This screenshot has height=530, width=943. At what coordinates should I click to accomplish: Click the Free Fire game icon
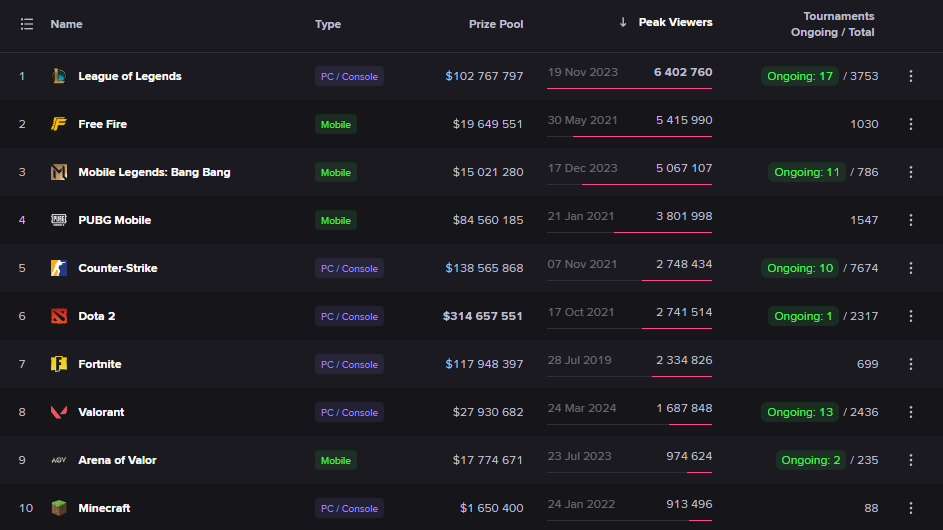pyautogui.click(x=58, y=124)
